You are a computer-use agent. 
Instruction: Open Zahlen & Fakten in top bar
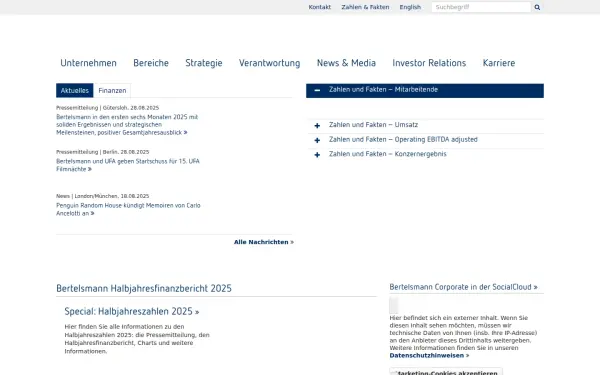[x=365, y=7]
